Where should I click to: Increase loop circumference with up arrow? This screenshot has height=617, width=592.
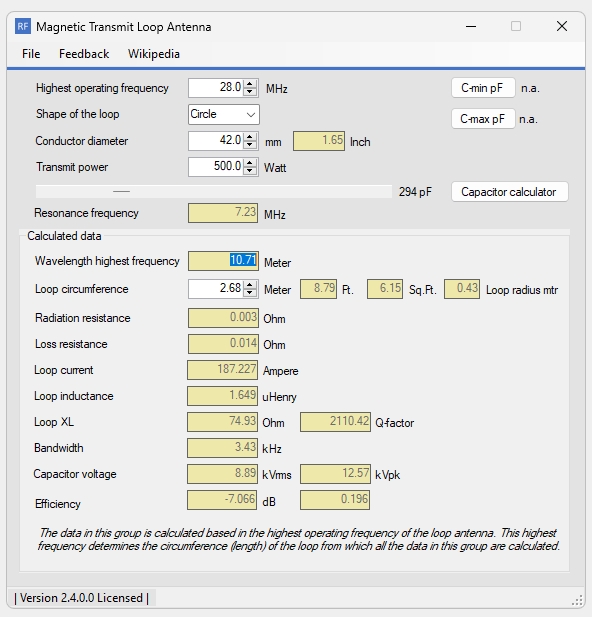click(x=250, y=285)
